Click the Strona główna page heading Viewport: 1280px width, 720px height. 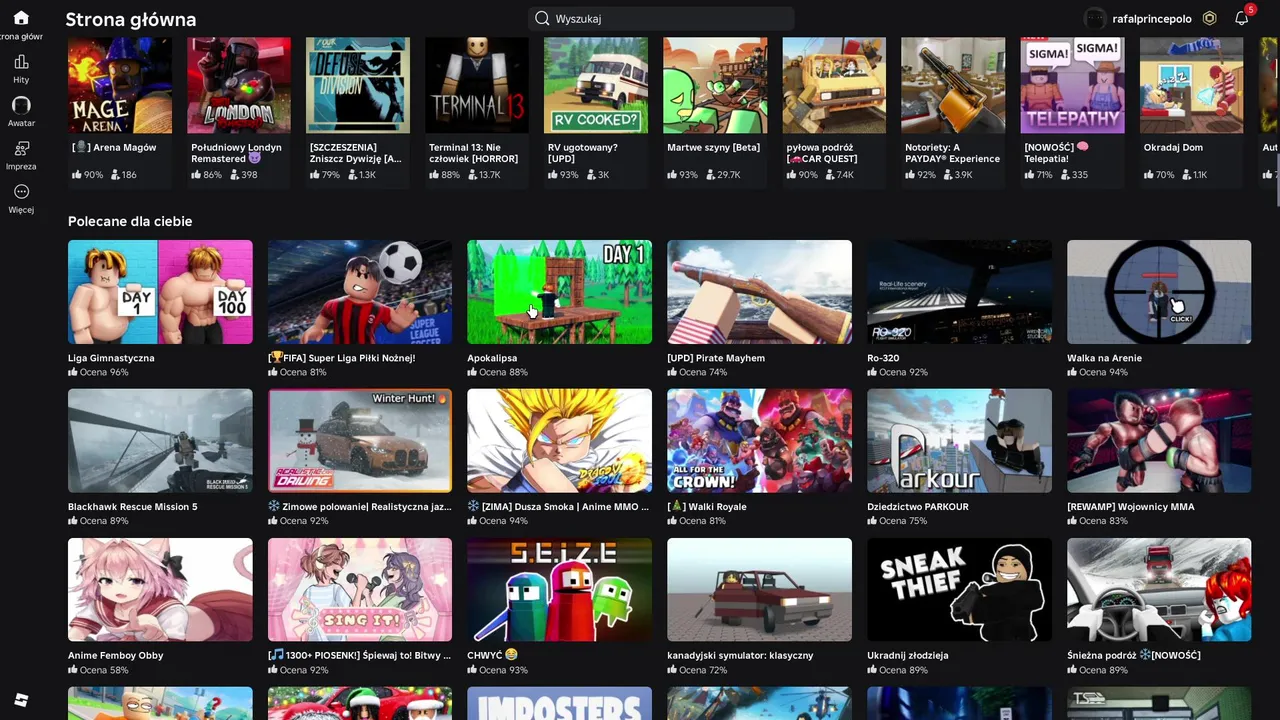pos(131,20)
